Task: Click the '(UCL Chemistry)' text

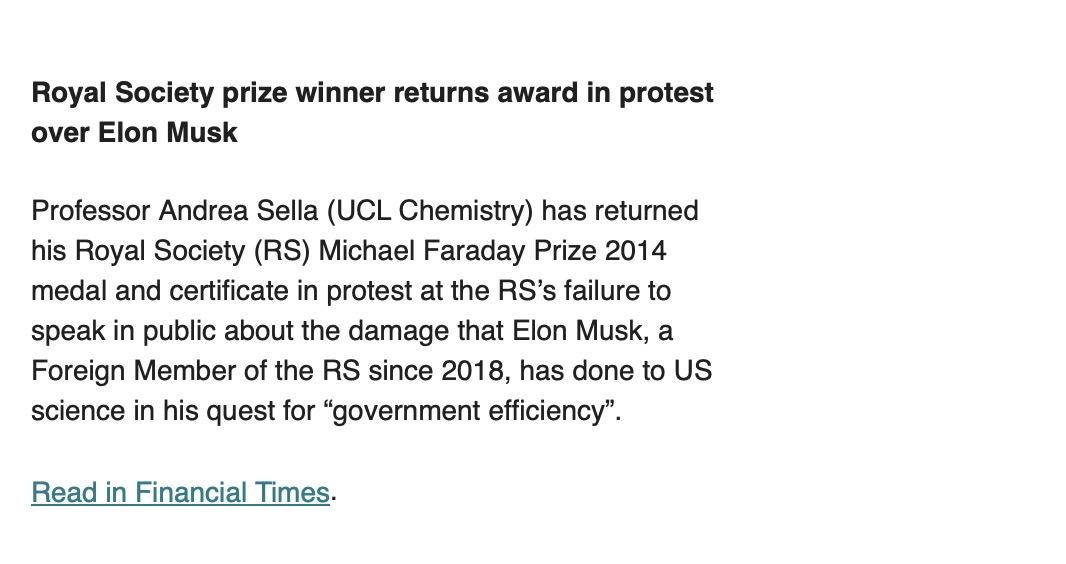Action: [x=430, y=211]
